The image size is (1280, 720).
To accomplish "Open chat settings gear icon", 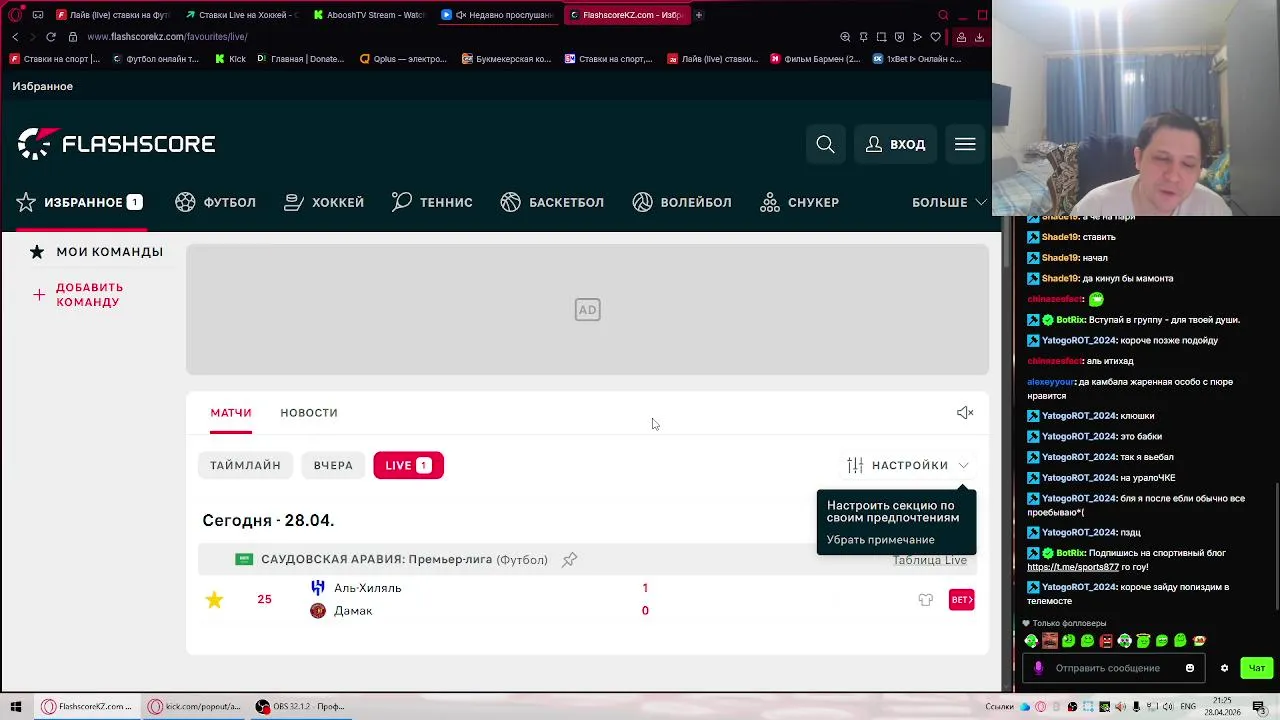I will click(x=1224, y=668).
